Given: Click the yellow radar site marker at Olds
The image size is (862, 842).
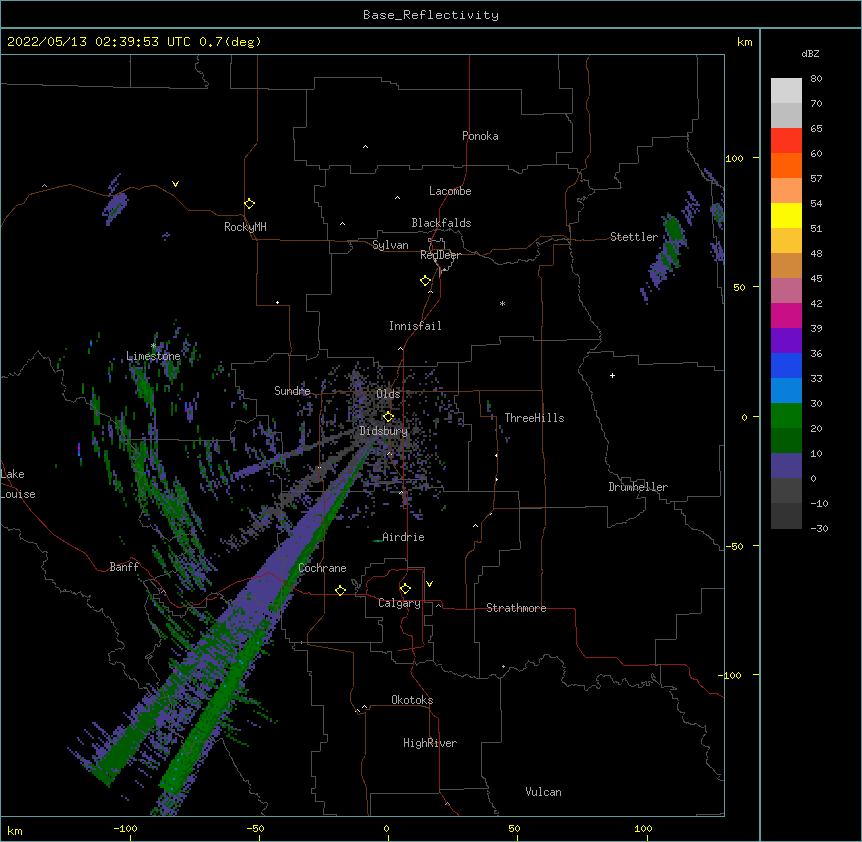Looking at the screenshot, I should (388, 417).
